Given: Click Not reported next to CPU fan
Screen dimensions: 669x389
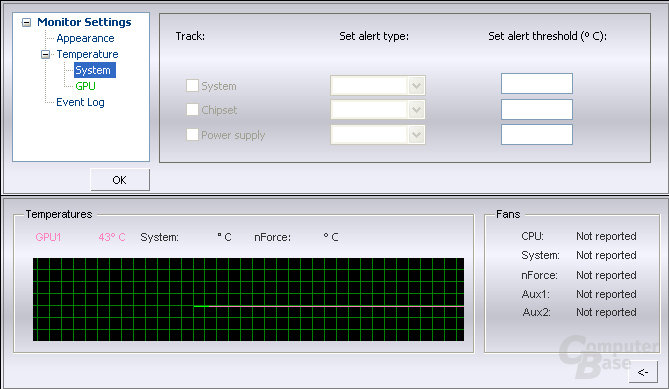Looking at the screenshot, I should (x=606, y=236).
